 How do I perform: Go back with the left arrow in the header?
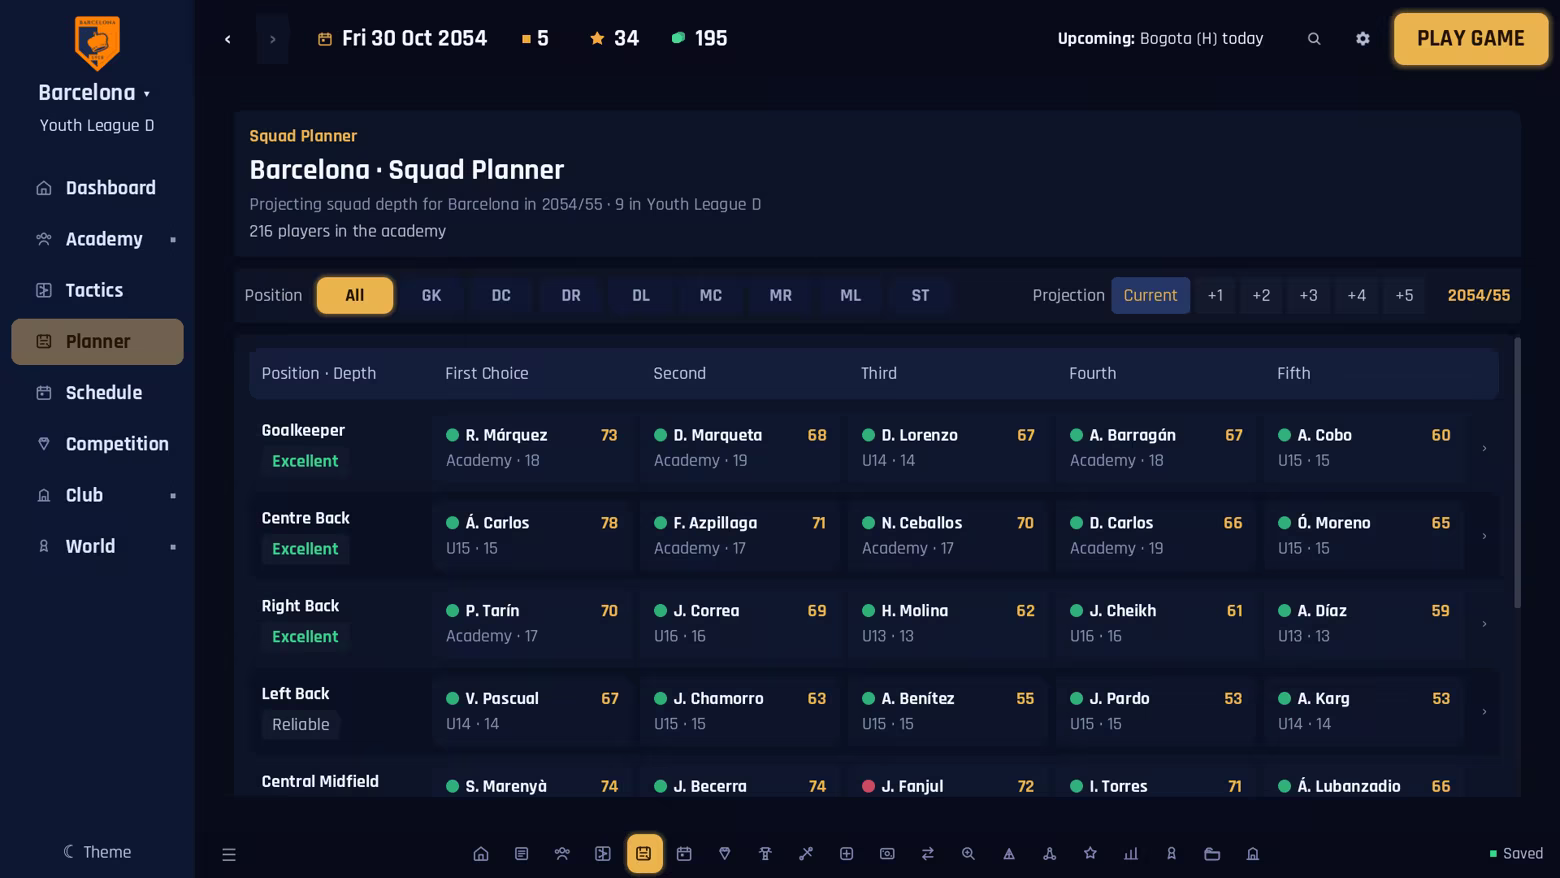click(228, 39)
